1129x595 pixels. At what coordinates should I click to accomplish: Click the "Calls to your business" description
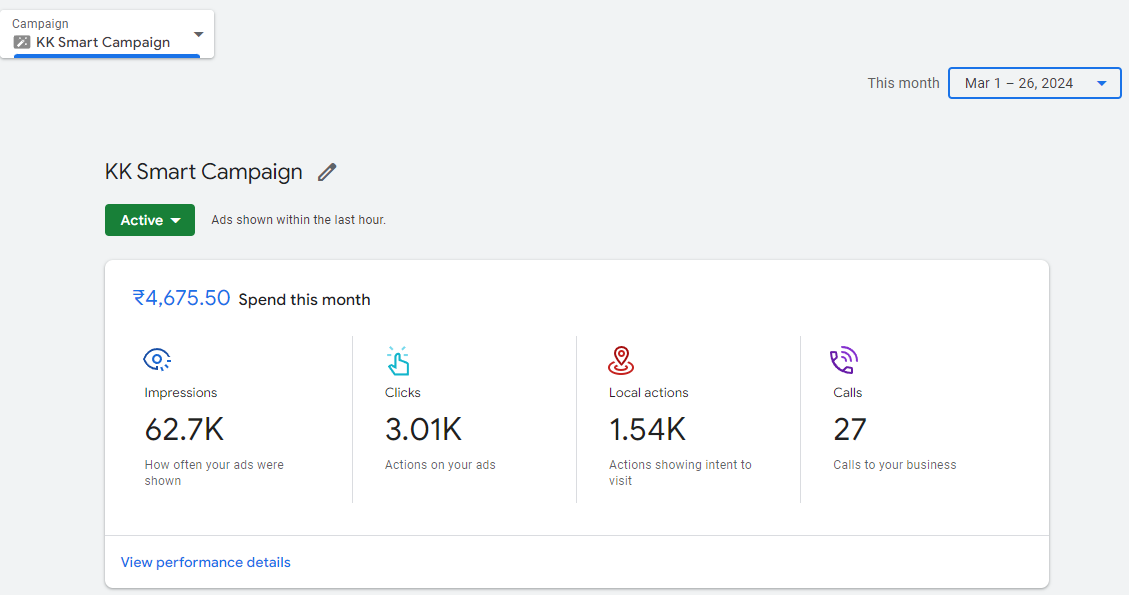pos(894,465)
